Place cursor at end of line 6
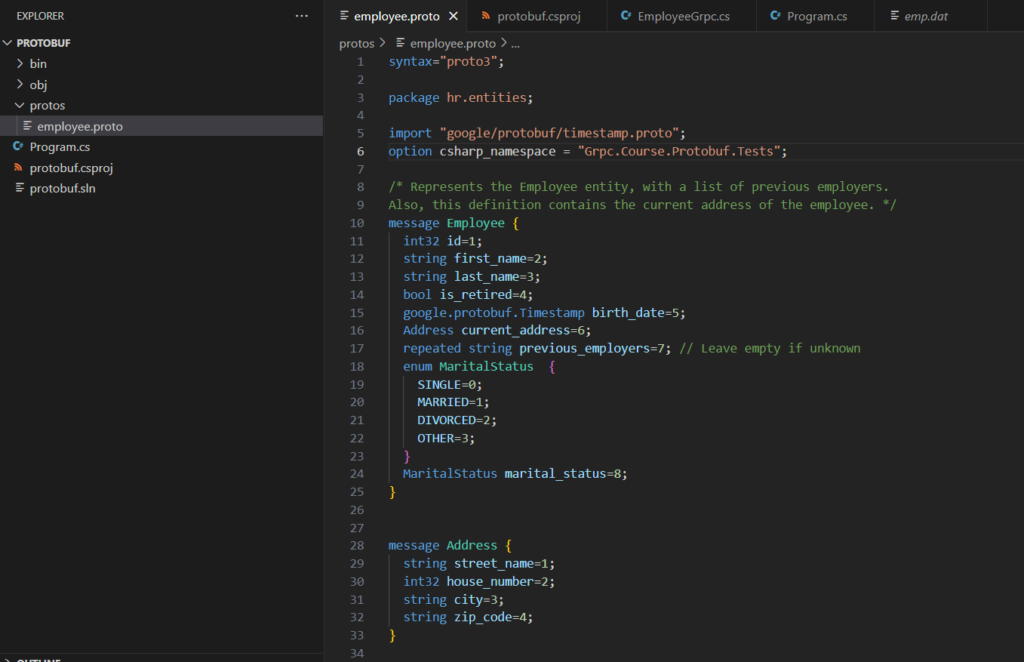This screenshot has height=662, width=1024. [x=789, y=152]
